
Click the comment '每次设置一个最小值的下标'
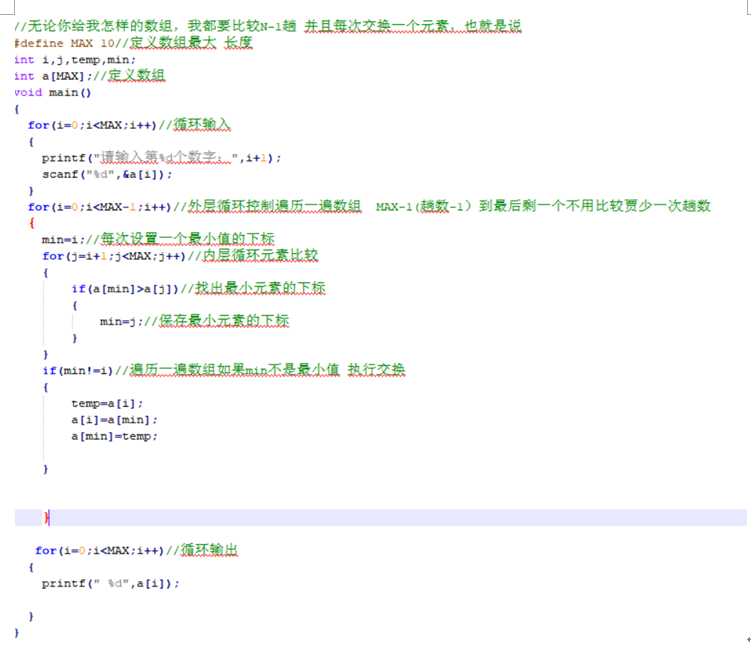[x=187, y=239]
